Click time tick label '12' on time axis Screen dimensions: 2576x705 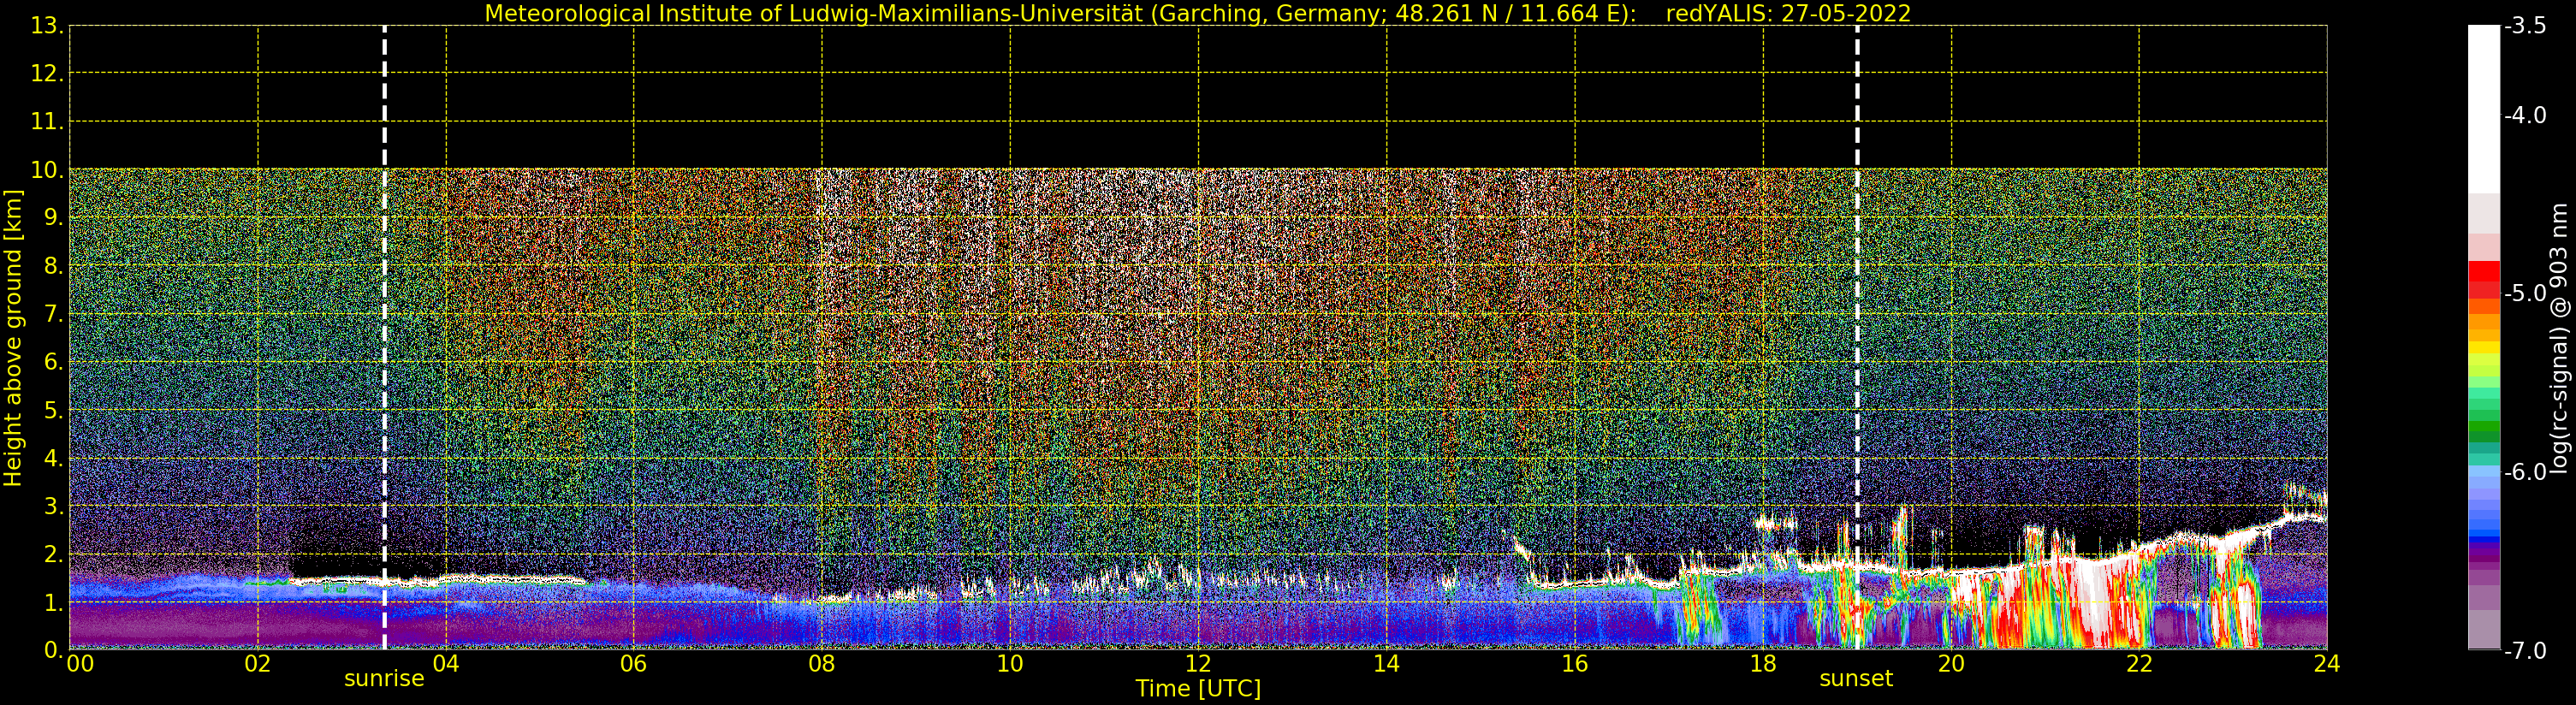(1198, 664)
